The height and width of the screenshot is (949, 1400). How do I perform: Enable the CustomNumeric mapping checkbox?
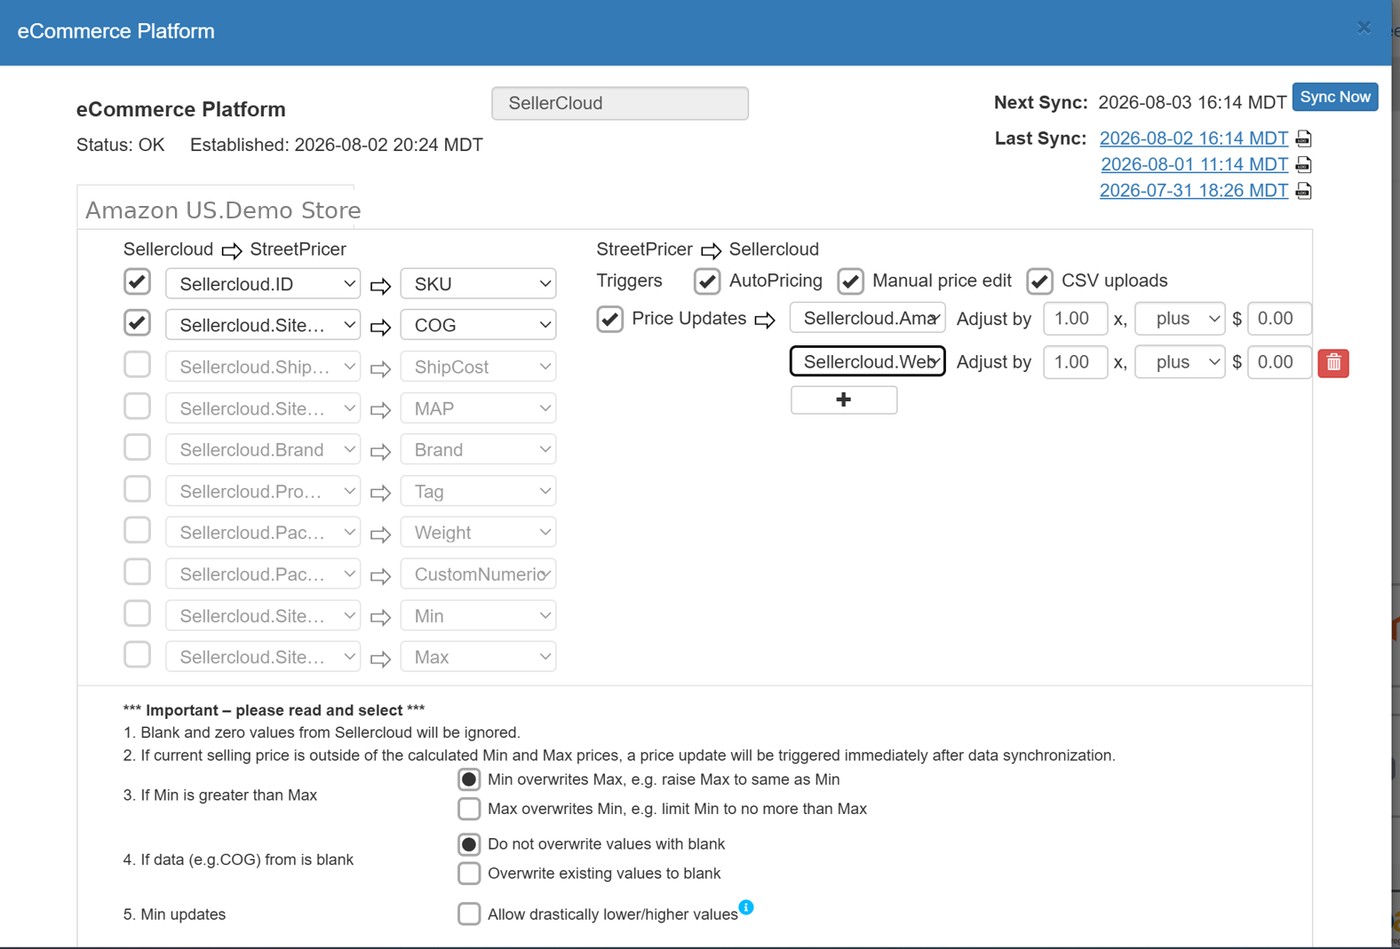click(x=137, y=572)
